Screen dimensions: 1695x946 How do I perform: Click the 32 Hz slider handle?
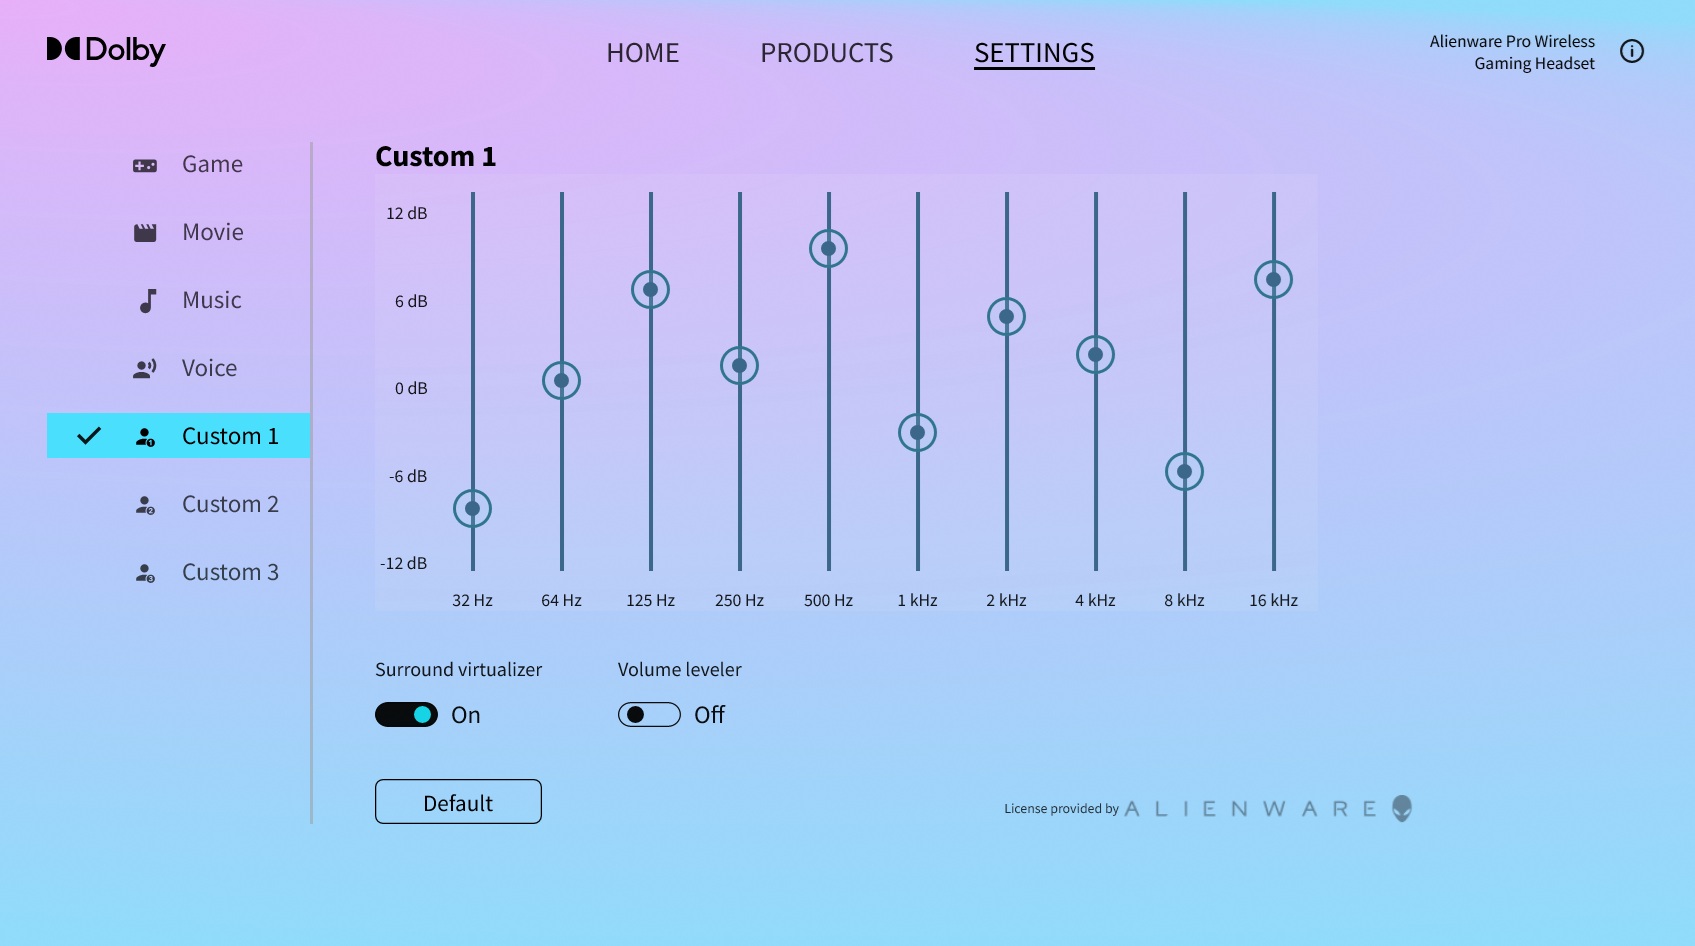472,509
